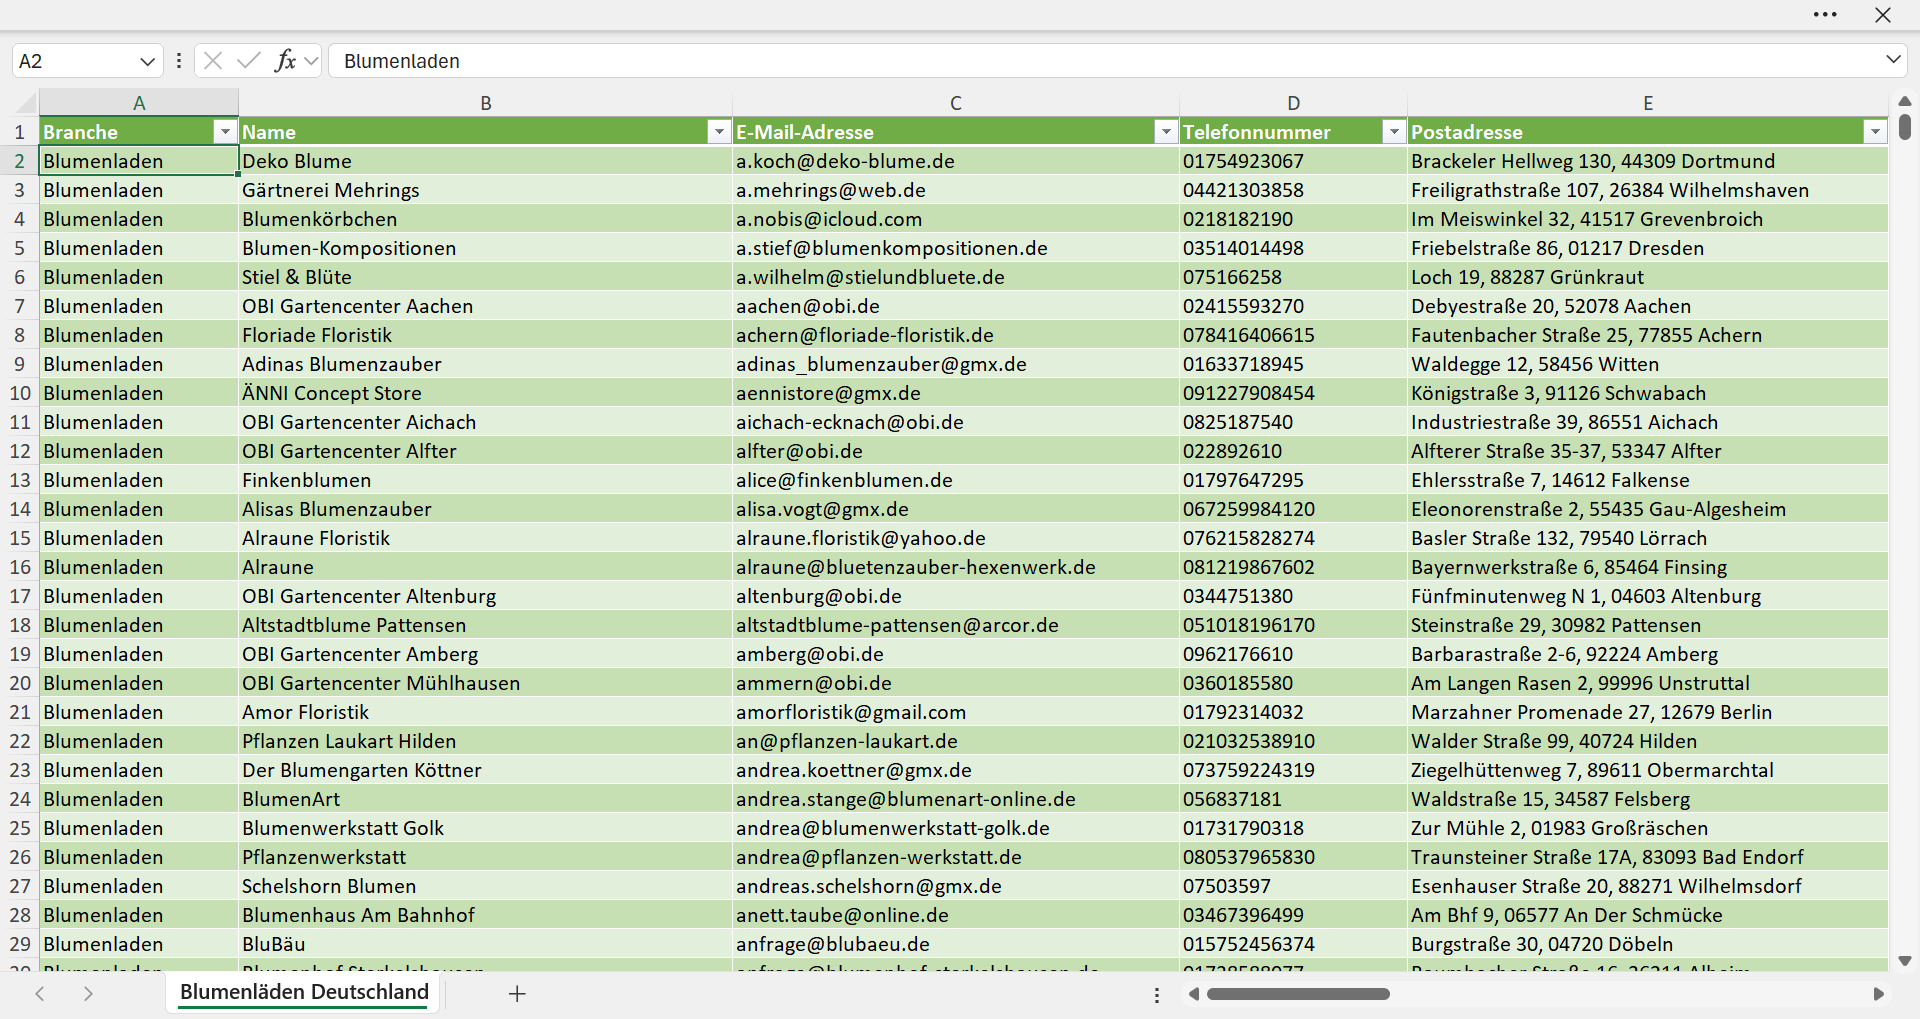Open the E-Mail-Adresse filter dropdown

pyautogui.click(x=1166, y=132)
